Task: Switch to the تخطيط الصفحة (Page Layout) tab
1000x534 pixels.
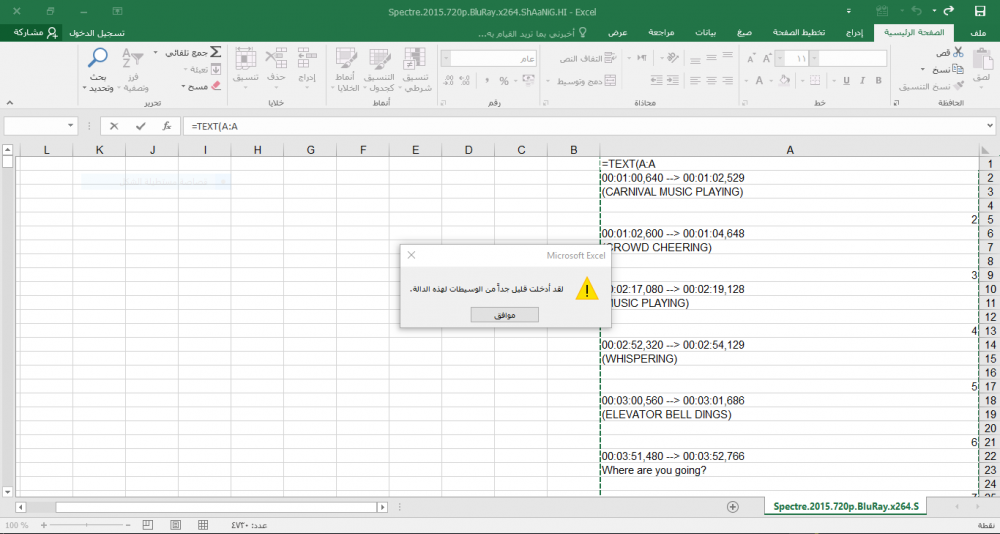Action: (x=800, y=33)
